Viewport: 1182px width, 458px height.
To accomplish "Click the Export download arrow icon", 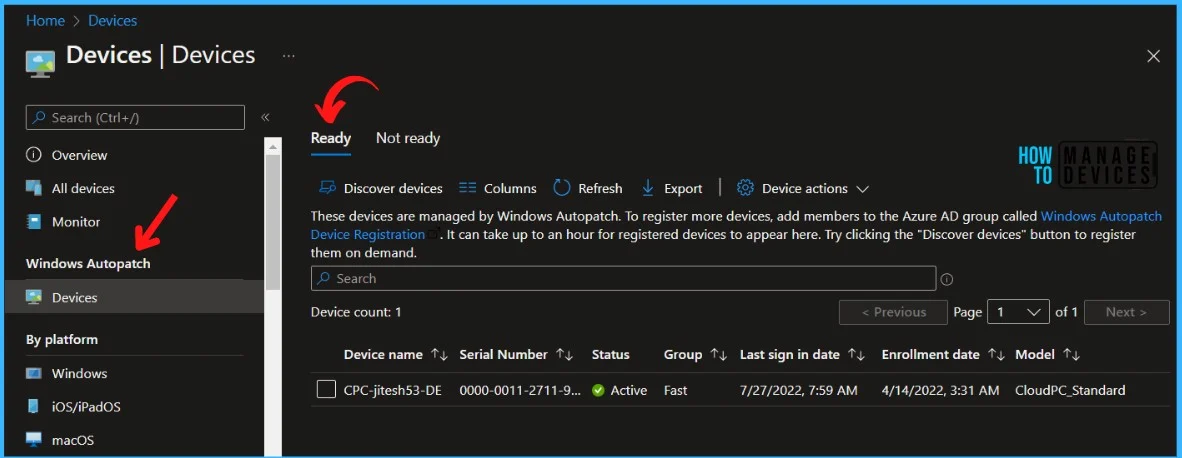I will click(x=648, y=188).
